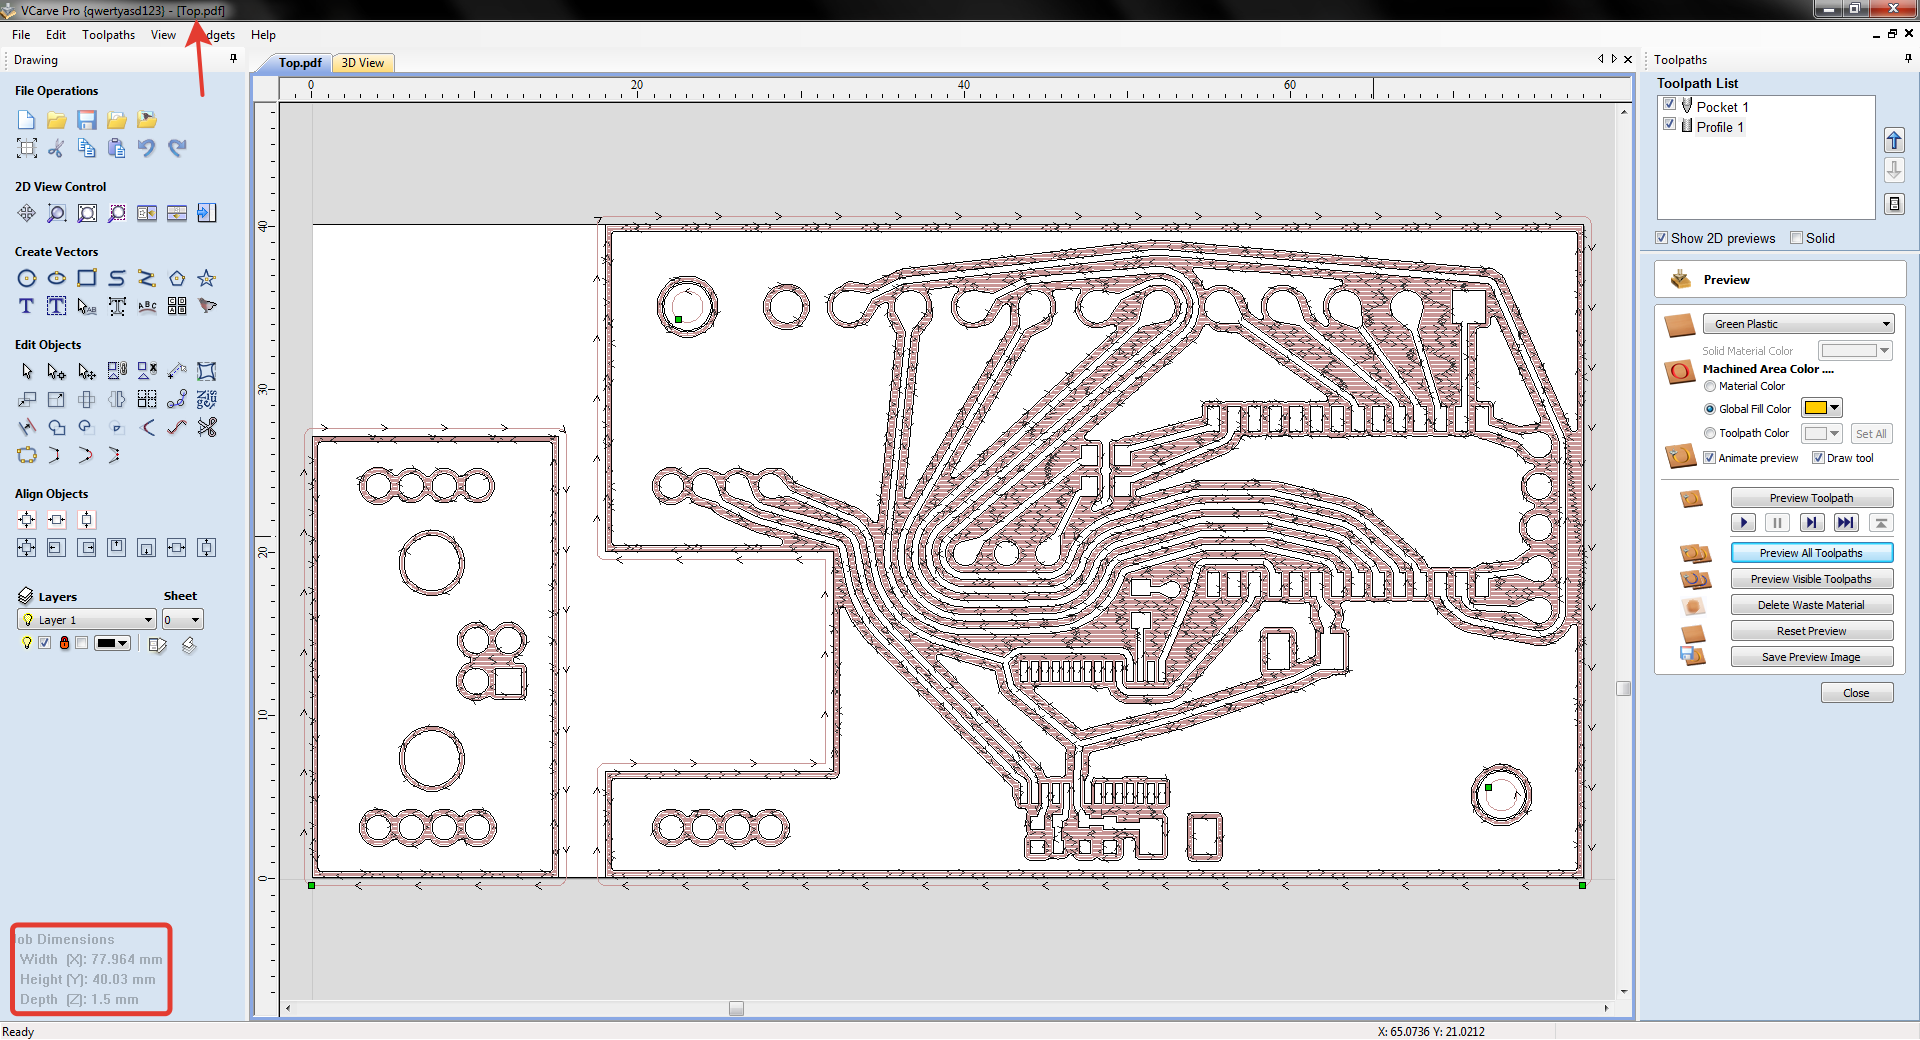Click the yellow Global Fill Color swatch

coord(1815,408)
